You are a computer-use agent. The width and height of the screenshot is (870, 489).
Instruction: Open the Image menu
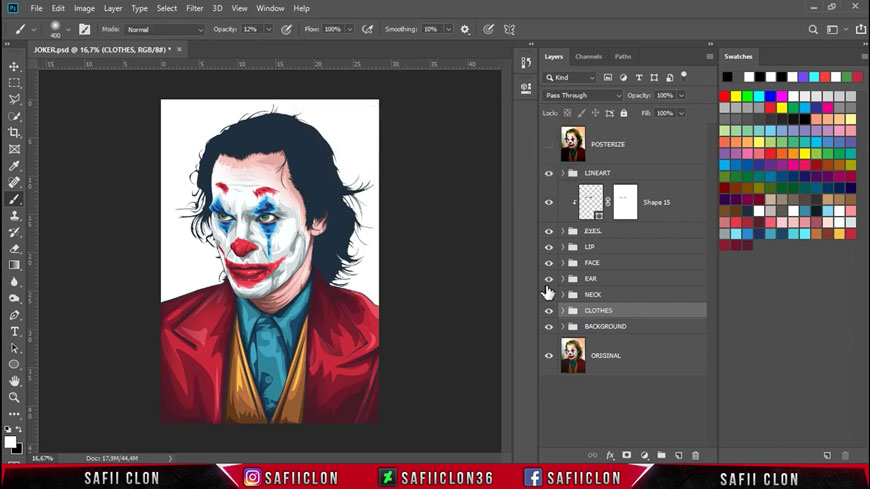(x=84, y=8)
